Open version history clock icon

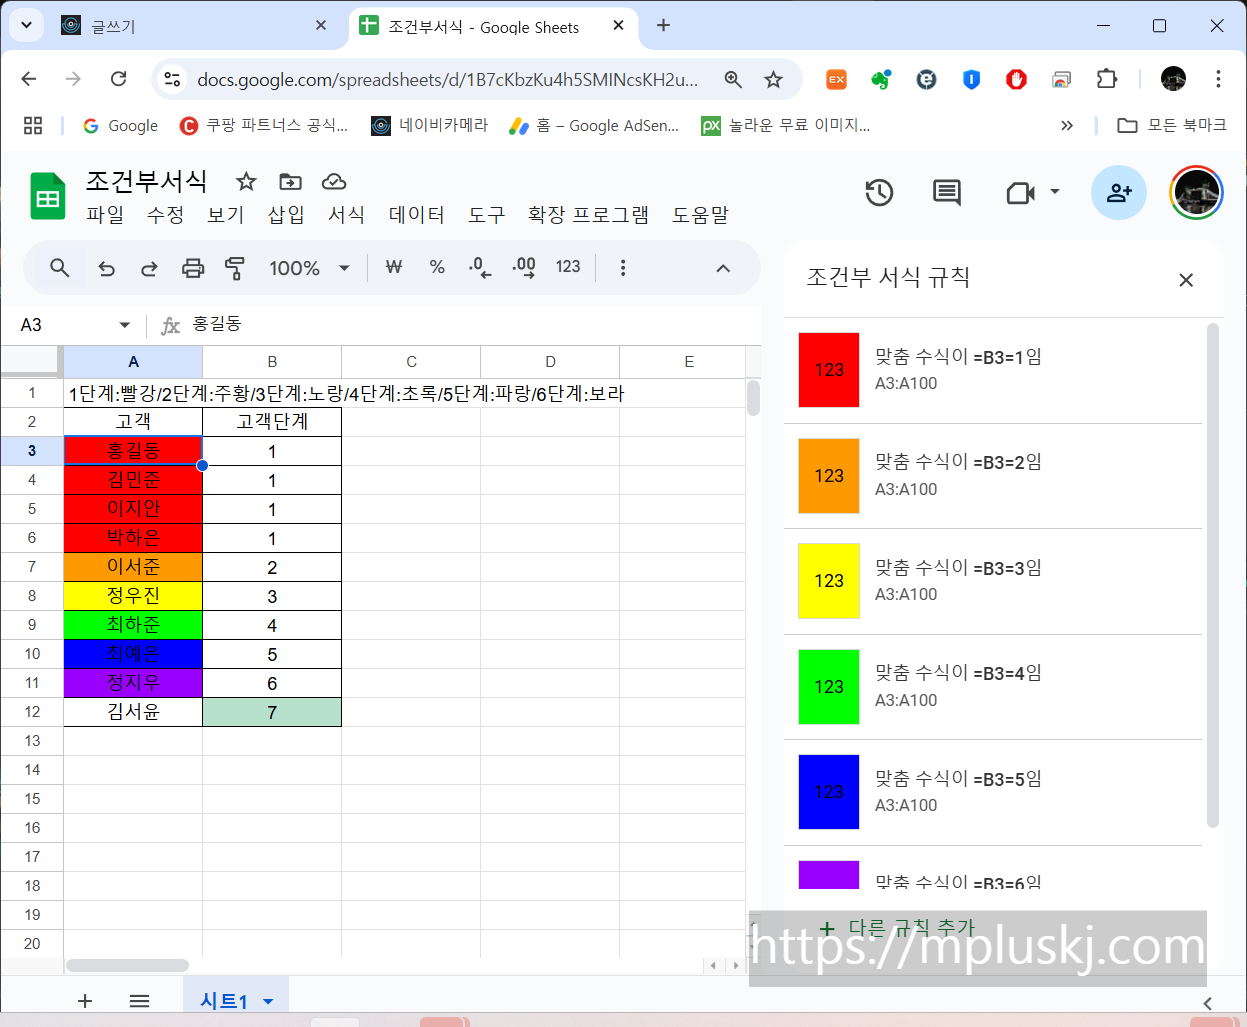(879, 192)
